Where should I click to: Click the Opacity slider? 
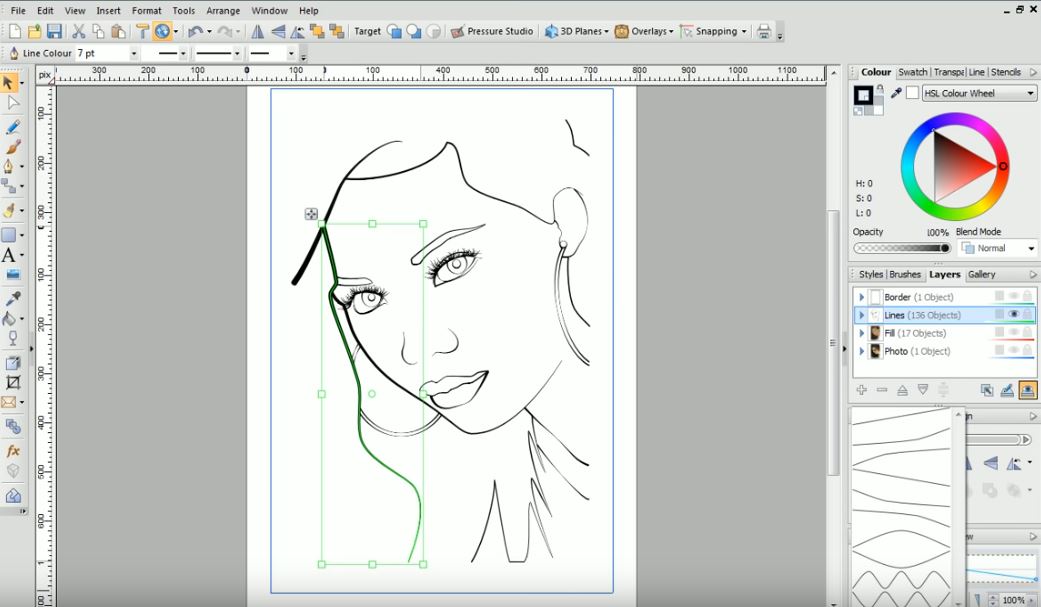point(900,248)
